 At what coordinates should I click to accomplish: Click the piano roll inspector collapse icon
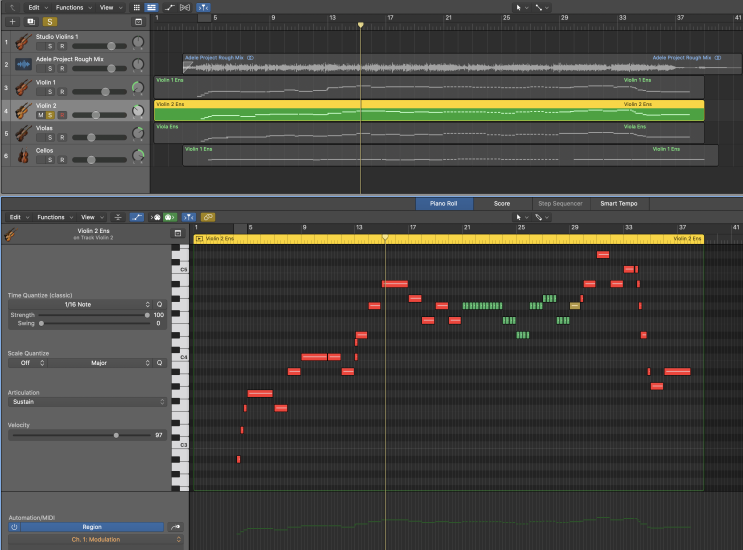coord(178,233)
